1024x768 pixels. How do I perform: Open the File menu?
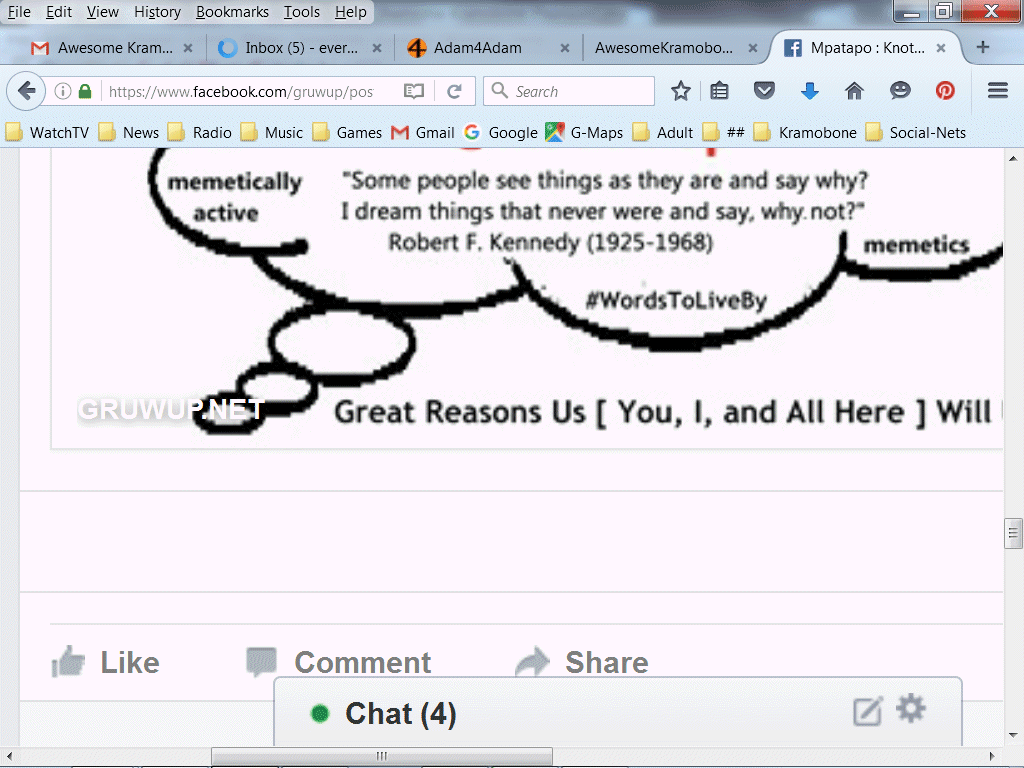pos(19,12)
